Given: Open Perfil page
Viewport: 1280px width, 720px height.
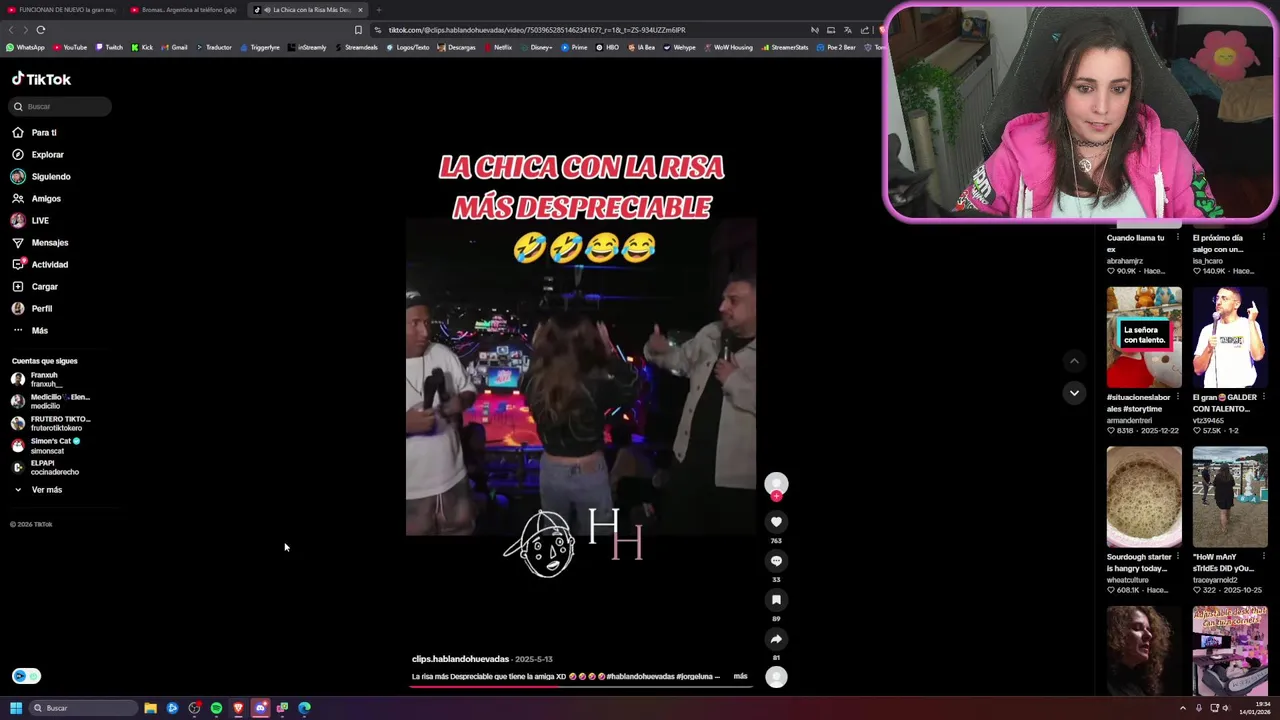Looking at the screenshot, I should coord(32,308).
